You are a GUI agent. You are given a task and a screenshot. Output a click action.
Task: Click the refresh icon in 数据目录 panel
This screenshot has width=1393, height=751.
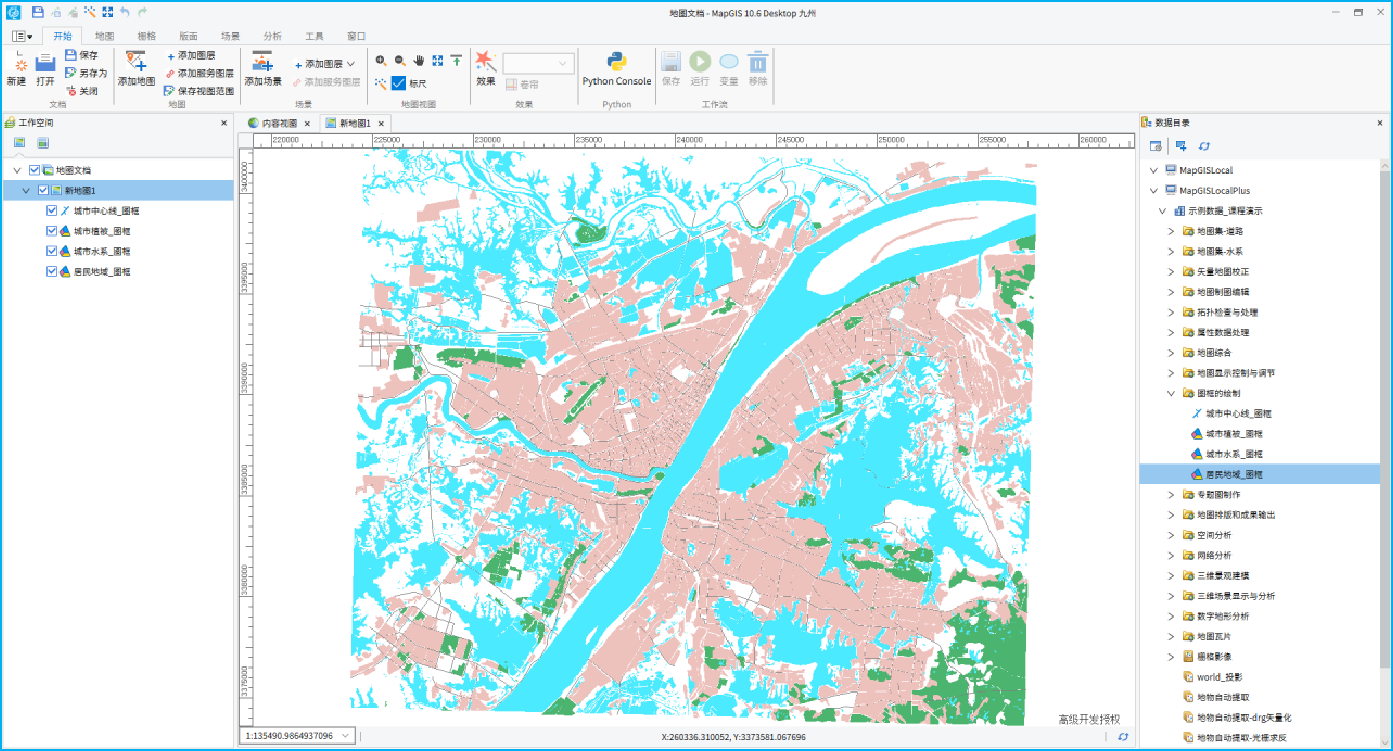(x=1203, y=146)
